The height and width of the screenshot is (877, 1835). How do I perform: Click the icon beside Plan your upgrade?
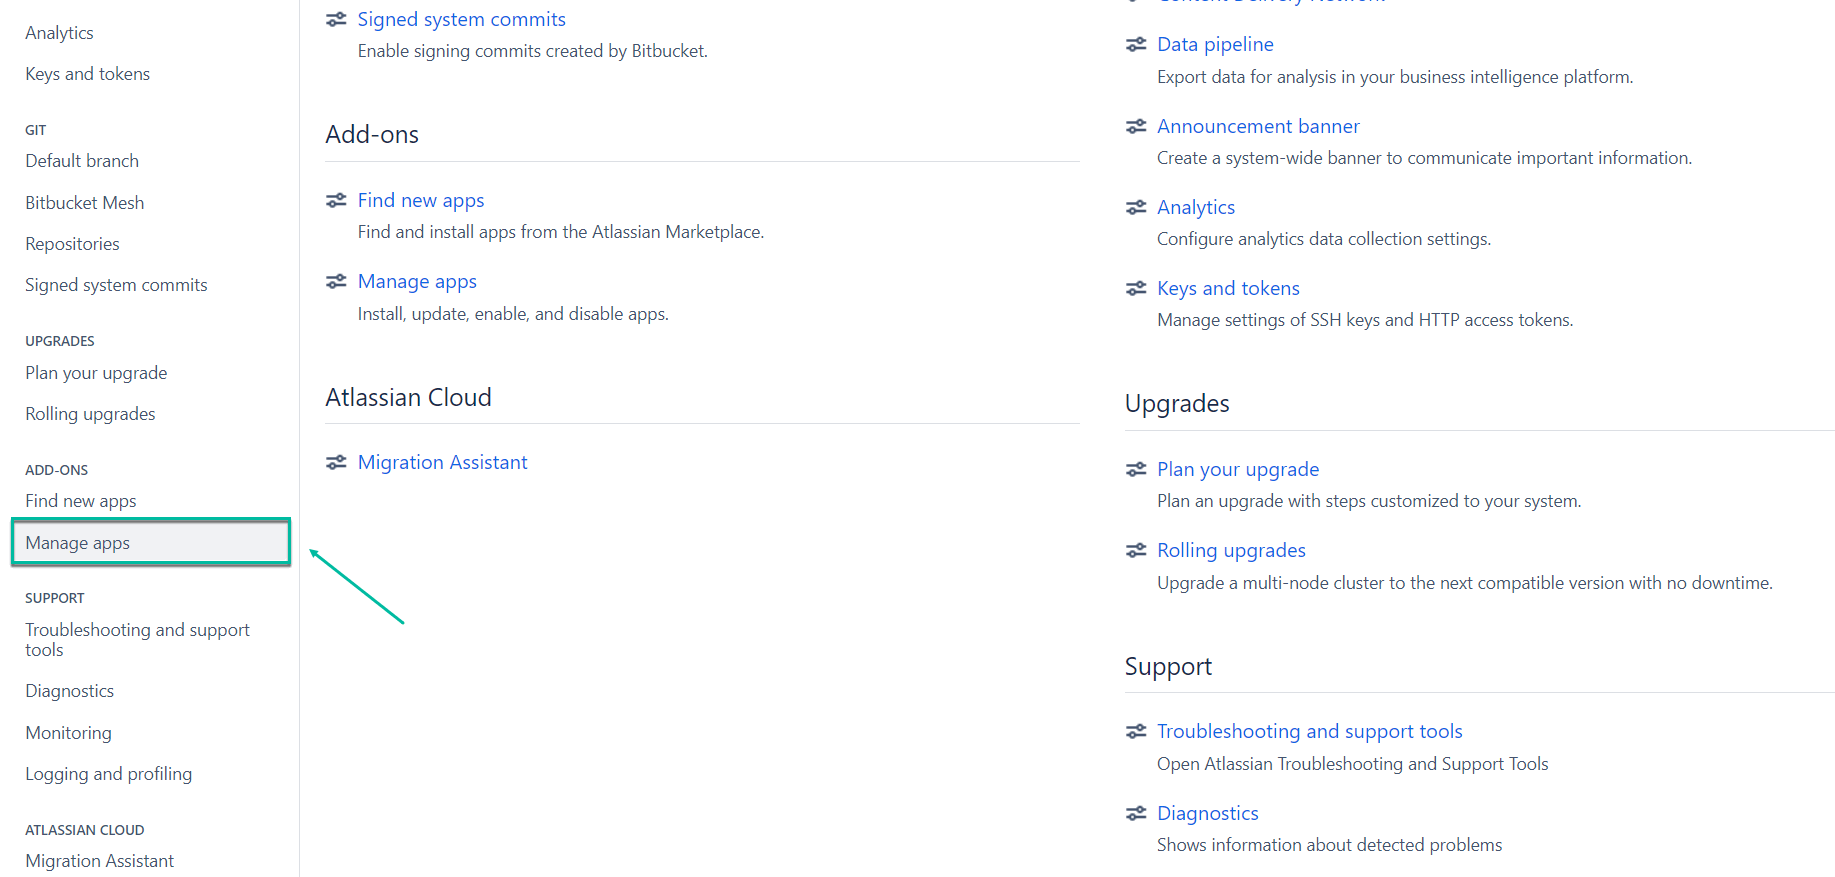[x=1136, y=469]
